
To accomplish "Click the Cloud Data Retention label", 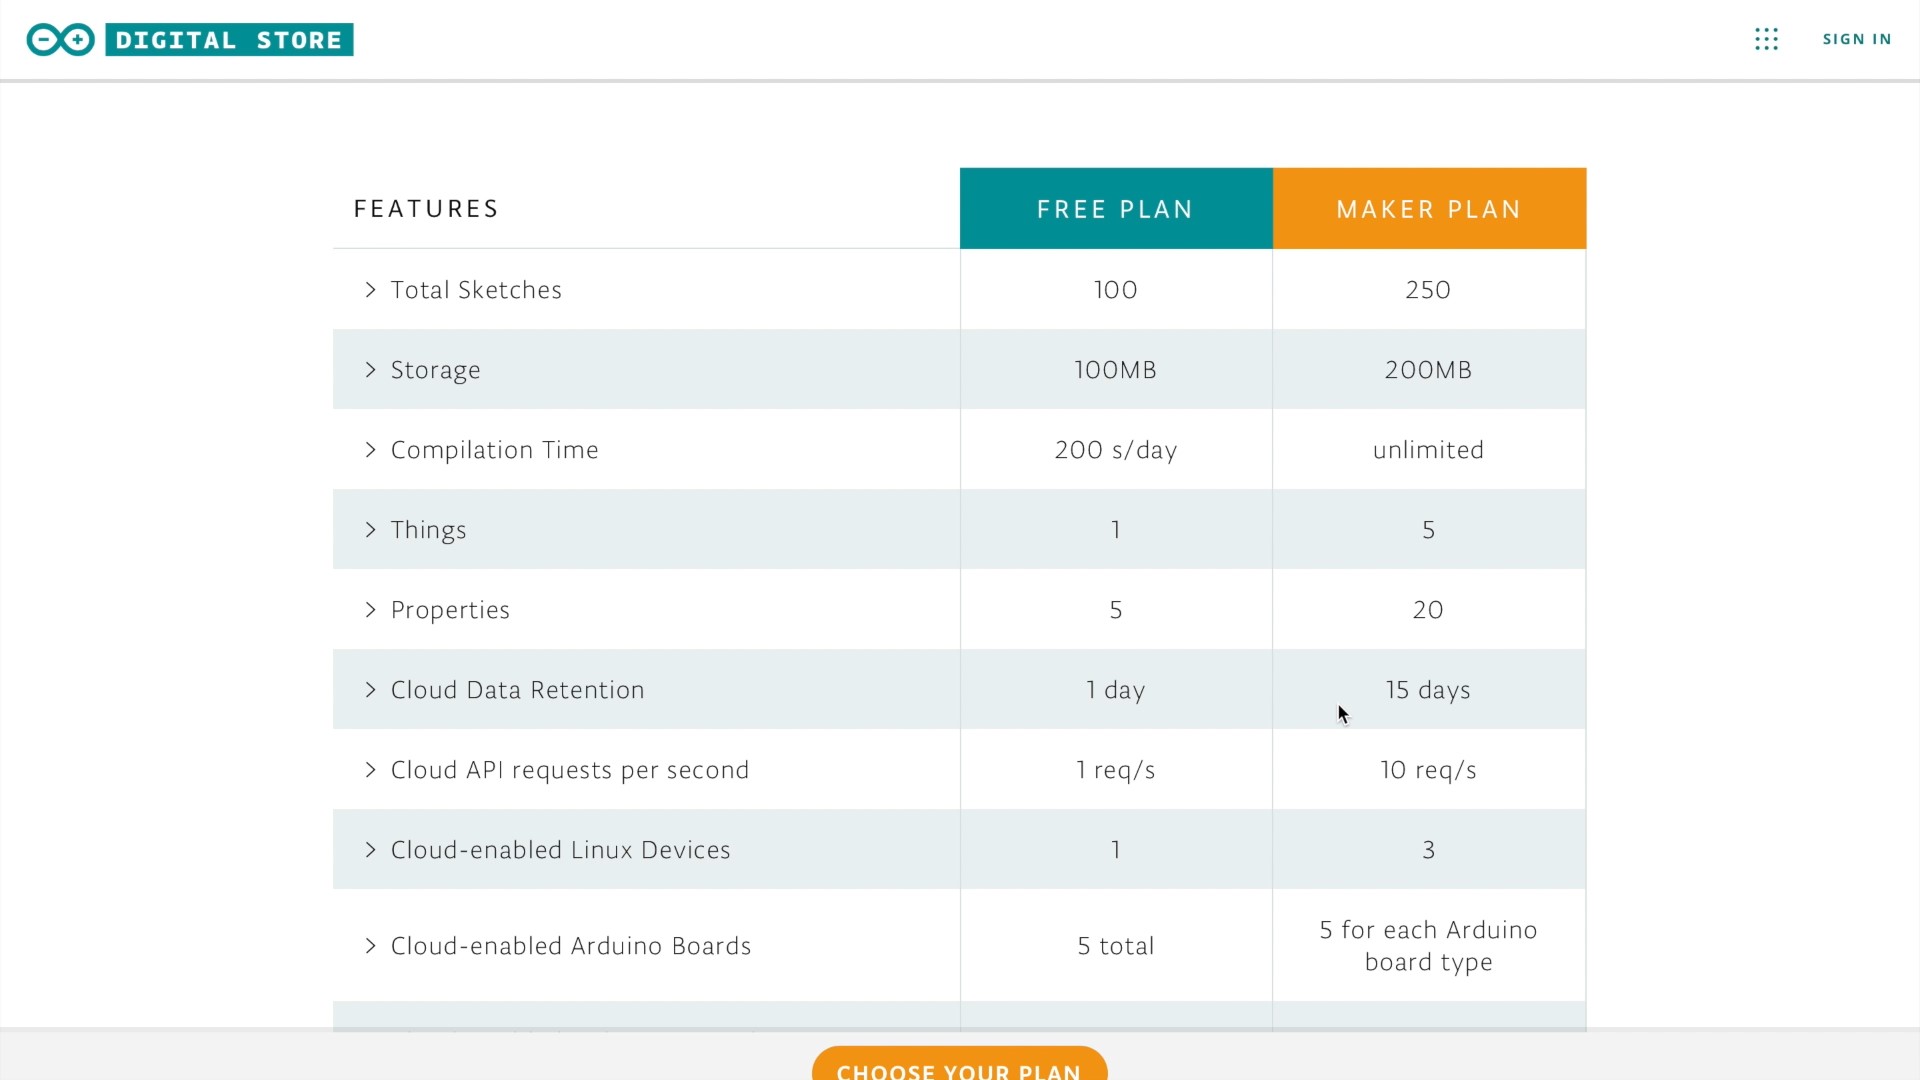I will pyautogui.click(x=517, y=690).
